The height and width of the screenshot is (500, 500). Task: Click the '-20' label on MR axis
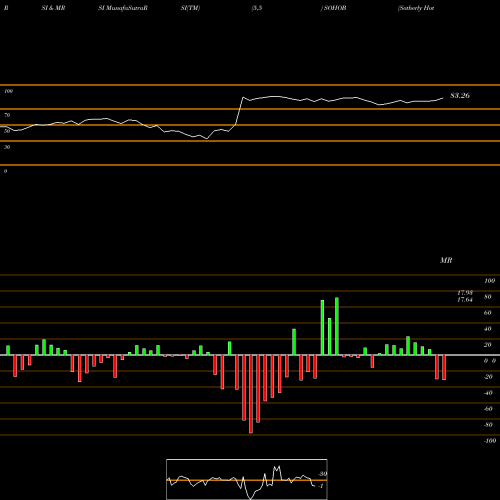(x=488, y=377)
